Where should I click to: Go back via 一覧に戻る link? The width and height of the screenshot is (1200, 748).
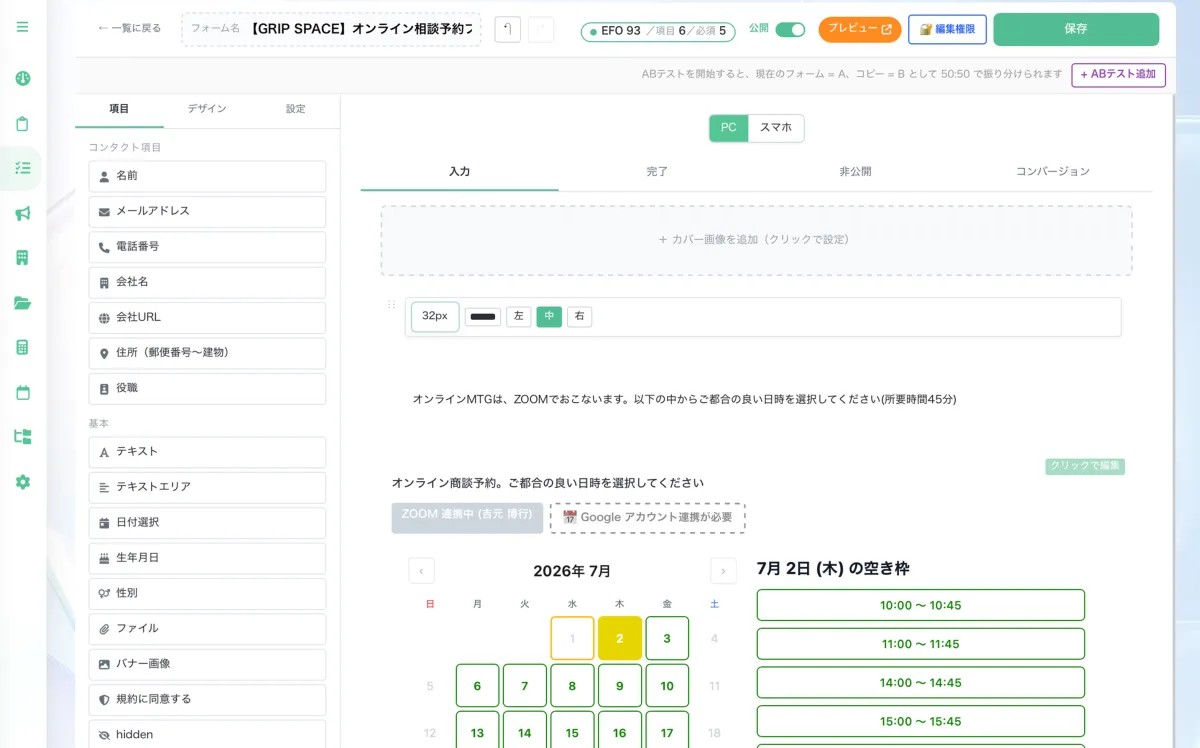click(129, 29)
